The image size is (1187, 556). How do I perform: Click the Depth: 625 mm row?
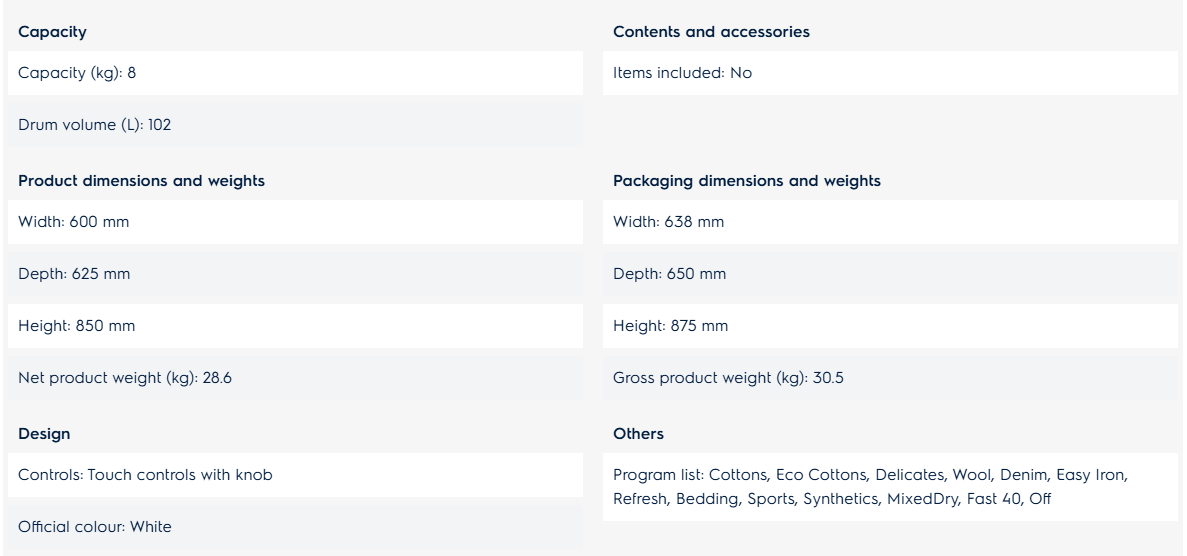click(295, 274)
